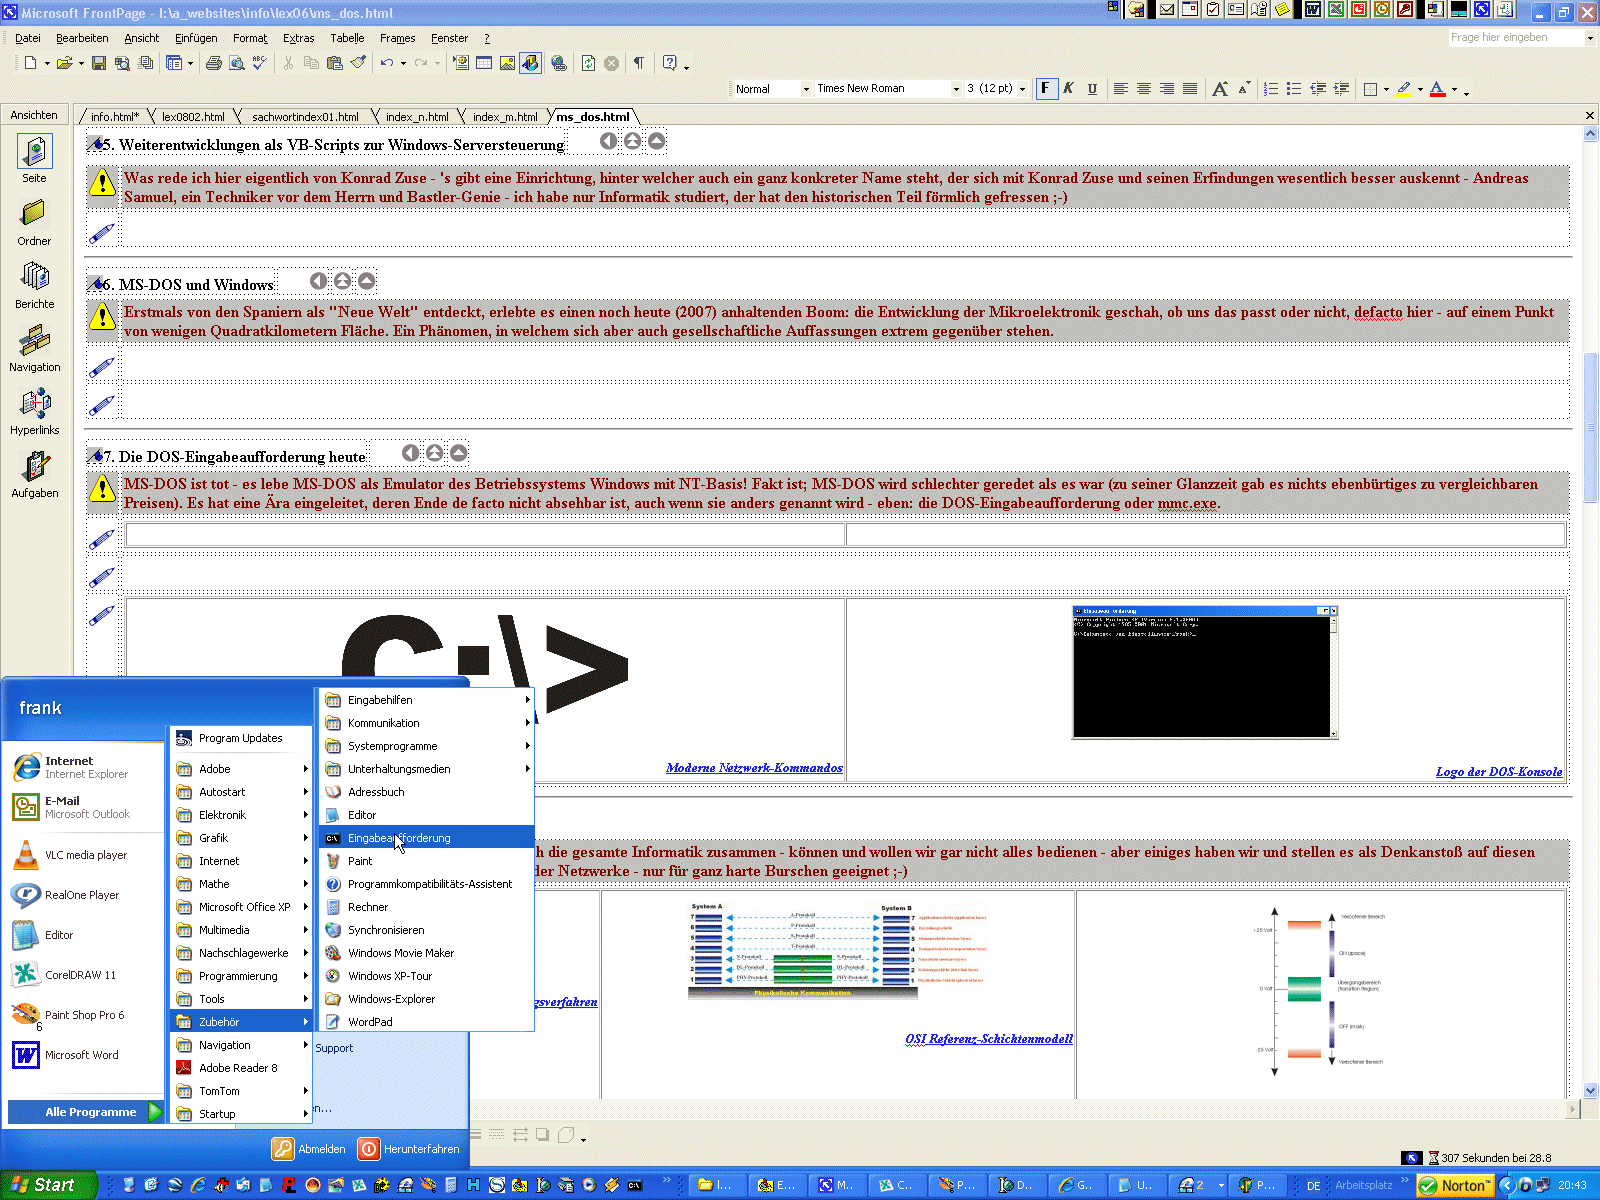The image size is (1600, 1200).
Task: Toggle right text alignment
Action: (x=1167, y=89)
